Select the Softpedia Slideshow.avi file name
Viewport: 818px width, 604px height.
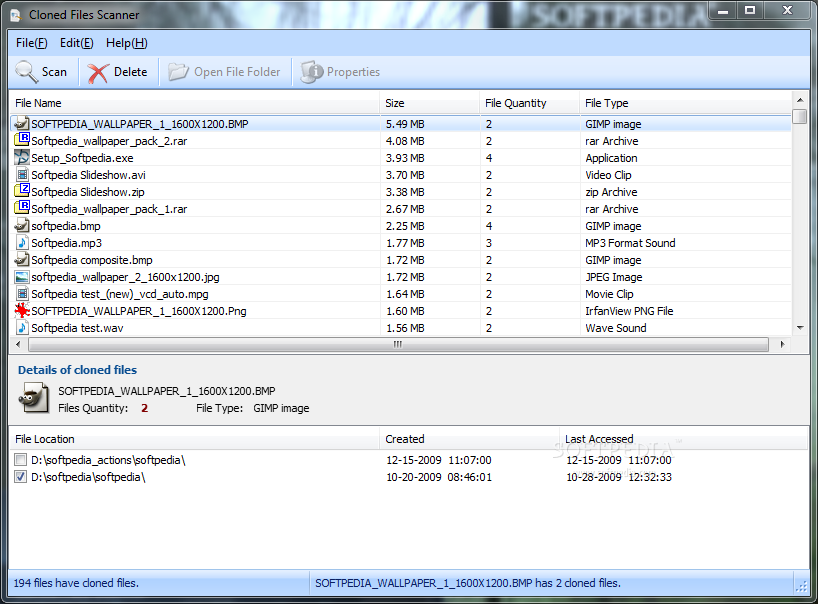88,175
